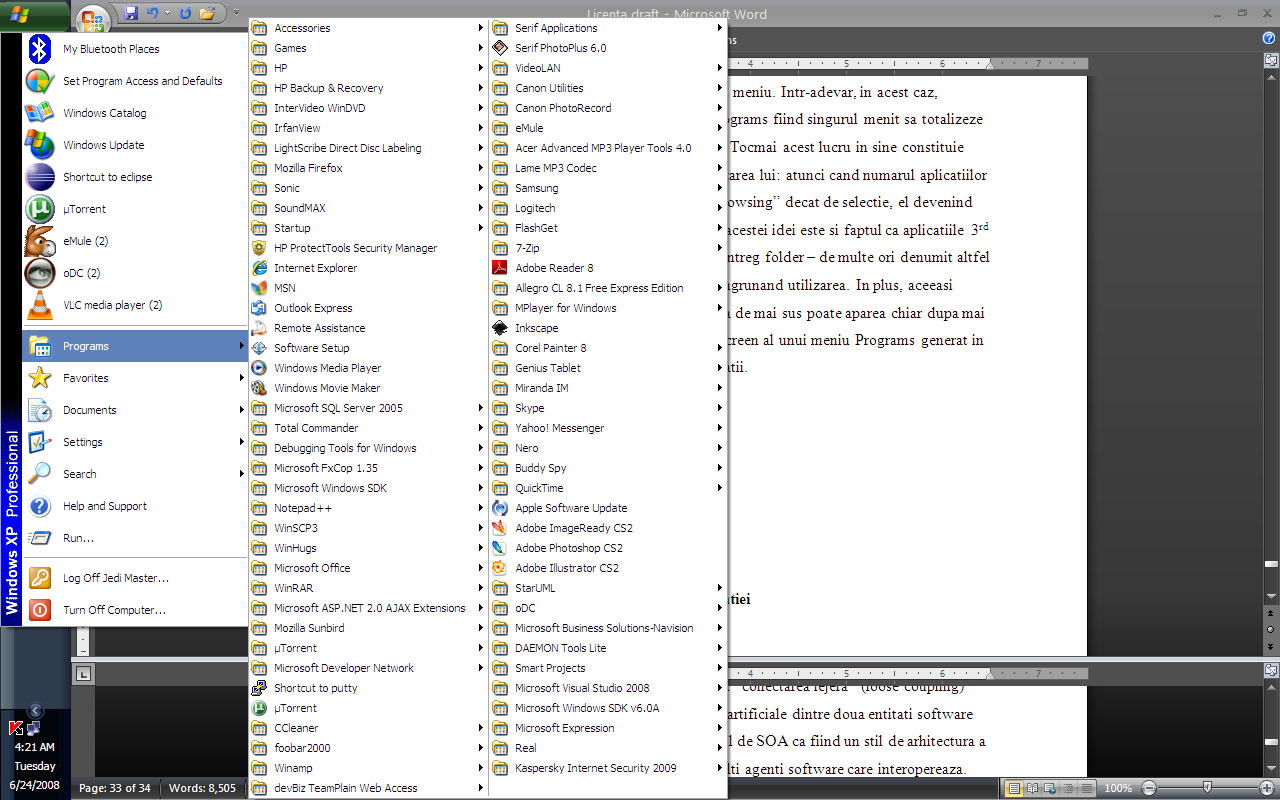Click the VLC traffic cone icon
Screen dimensions: 1280x800
[x=40, y=305]
